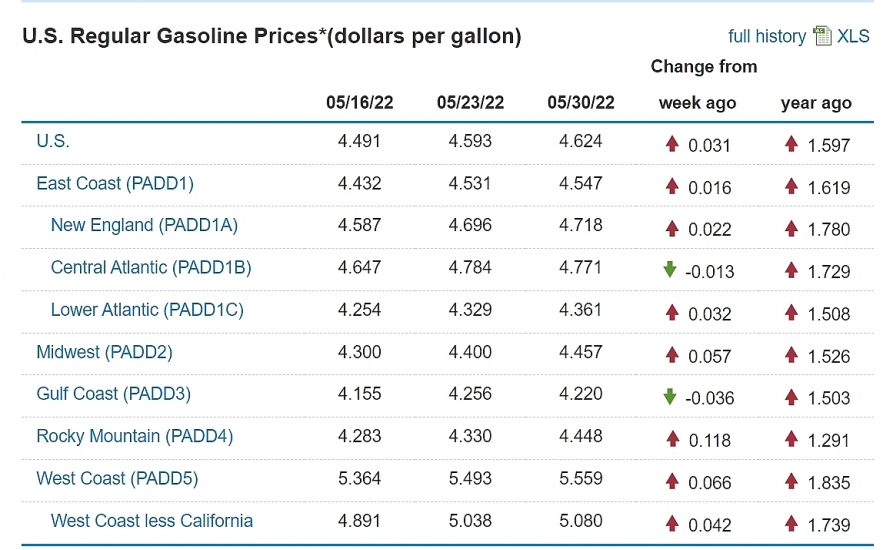Open the full history link
Image resolution: width=883 pixels, height=550 pixels.
click(x=766, y=36)
